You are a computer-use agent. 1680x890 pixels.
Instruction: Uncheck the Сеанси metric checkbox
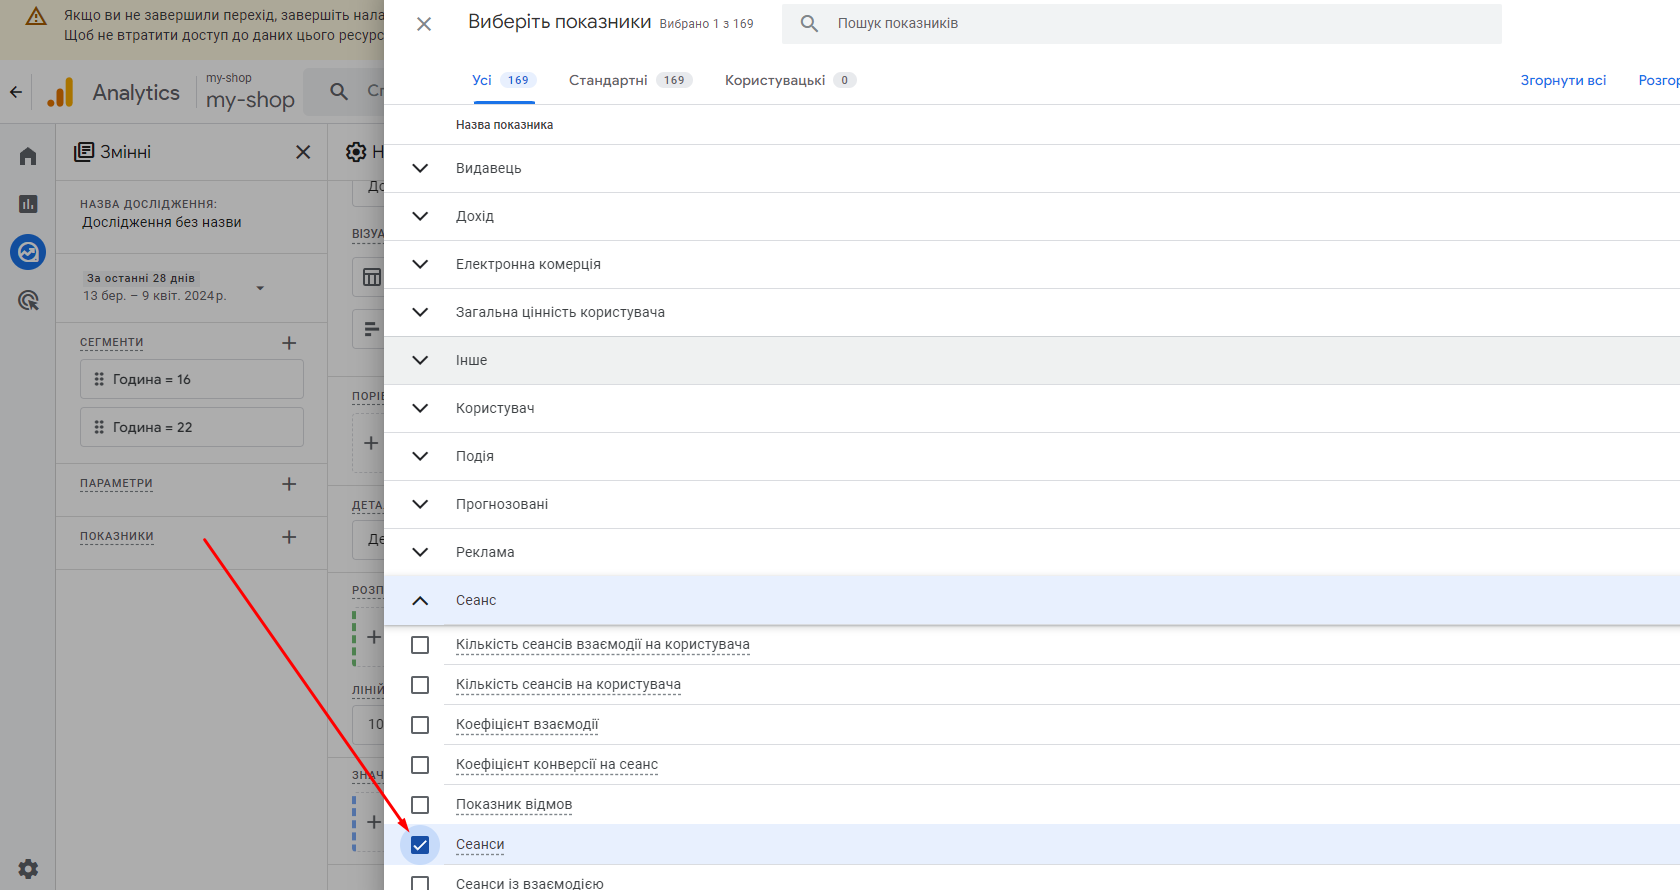point(420,845)
